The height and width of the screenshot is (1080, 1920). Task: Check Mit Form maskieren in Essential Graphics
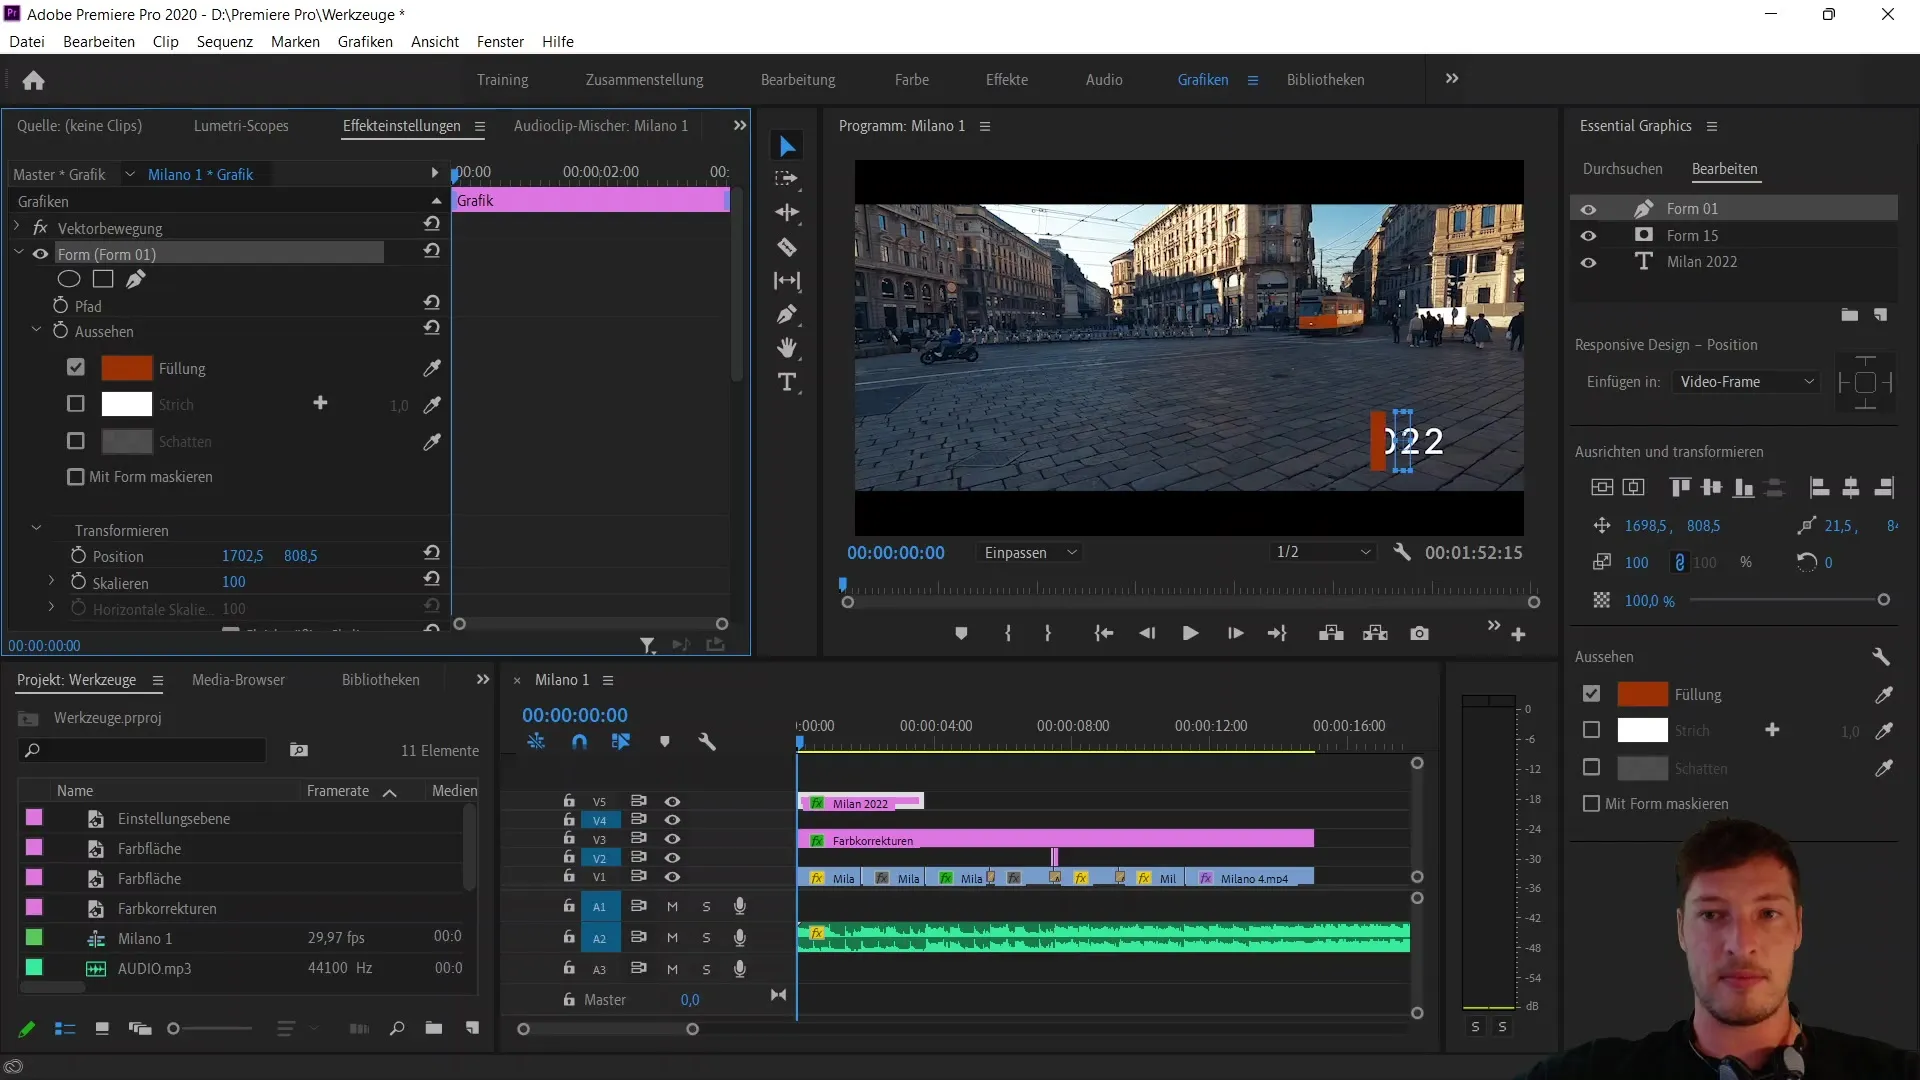(1592, 803)
